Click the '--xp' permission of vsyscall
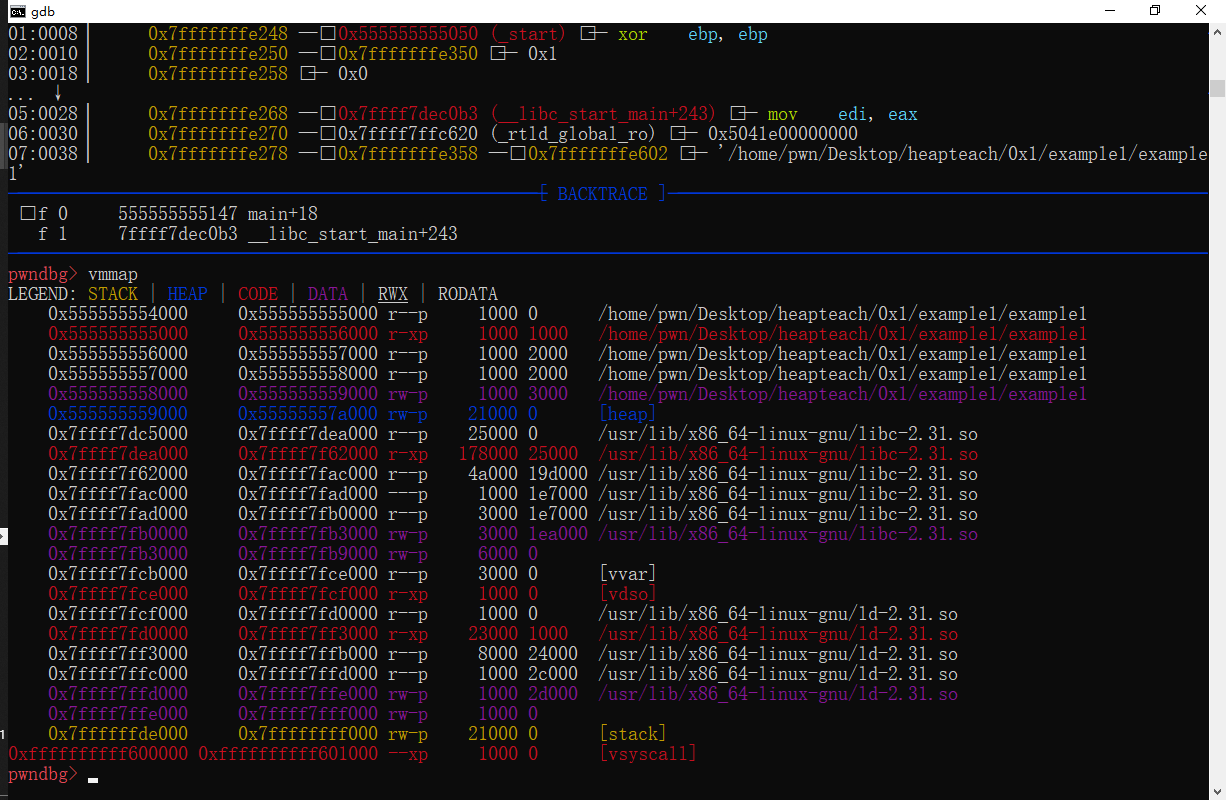1226x800 pixels. click(x=408, y=754)
